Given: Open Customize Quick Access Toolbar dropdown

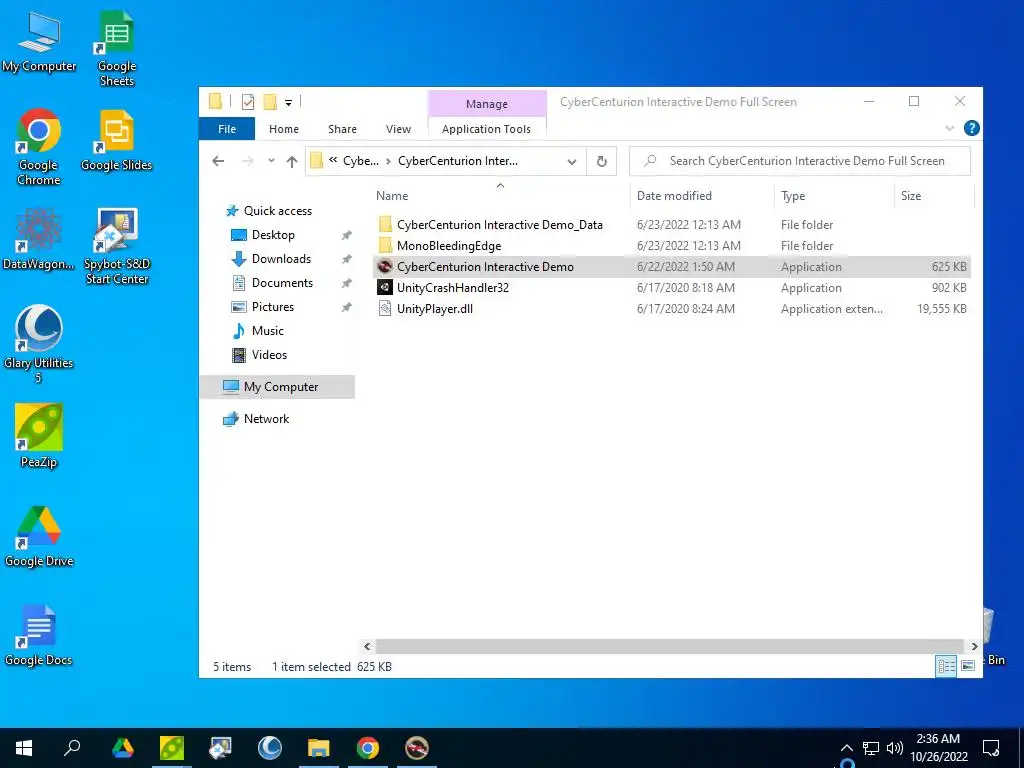Looking at the screenshot, I should pos(288,103).
